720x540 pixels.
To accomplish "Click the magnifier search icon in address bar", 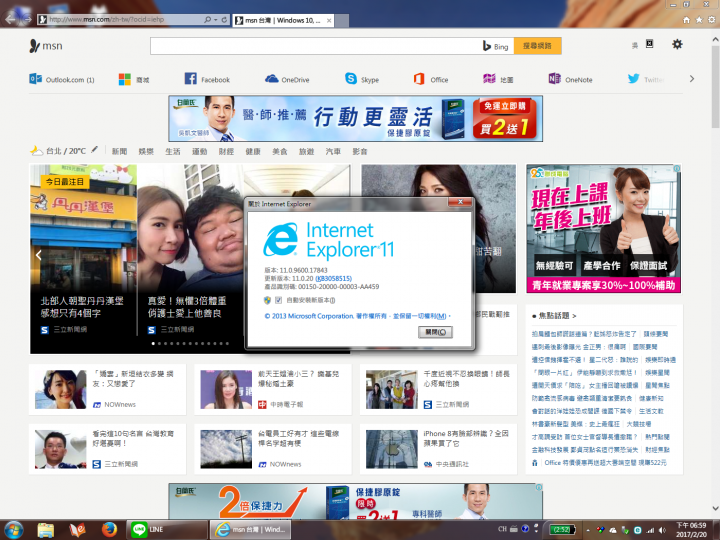I will [208, 20].
